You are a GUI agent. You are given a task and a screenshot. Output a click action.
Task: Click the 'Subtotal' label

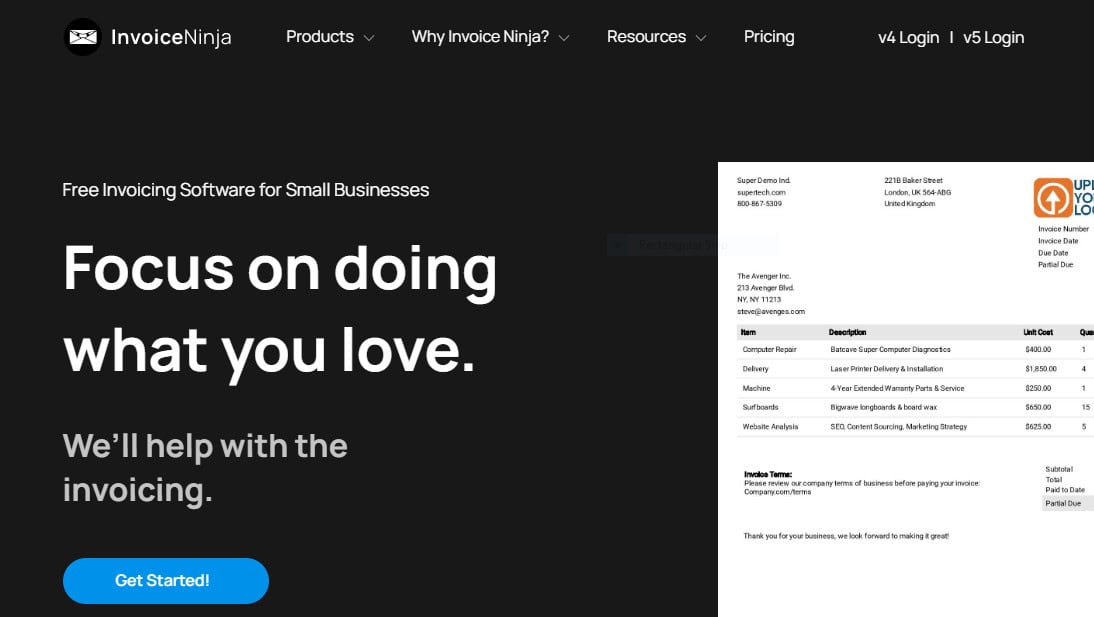(x=1059, y=469)
